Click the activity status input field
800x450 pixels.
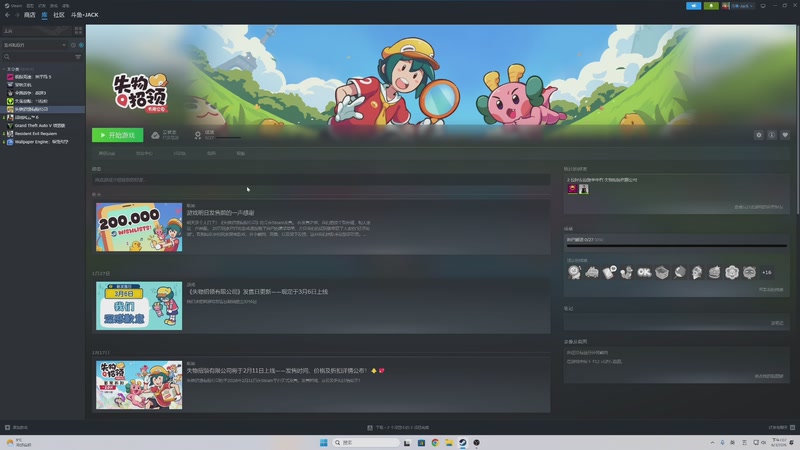[x=321, y=180]
